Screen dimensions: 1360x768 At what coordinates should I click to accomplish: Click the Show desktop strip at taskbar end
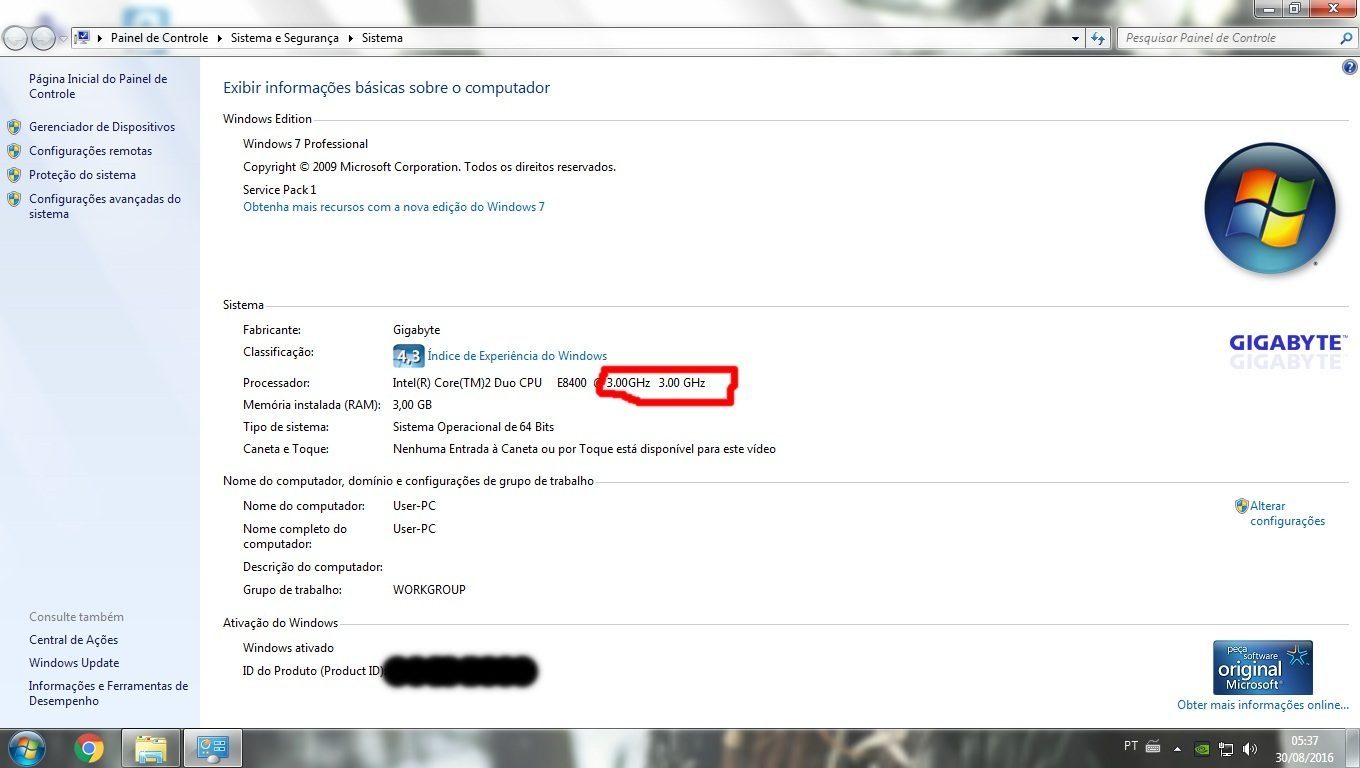pyautogui.click(x=1352, y=749)
